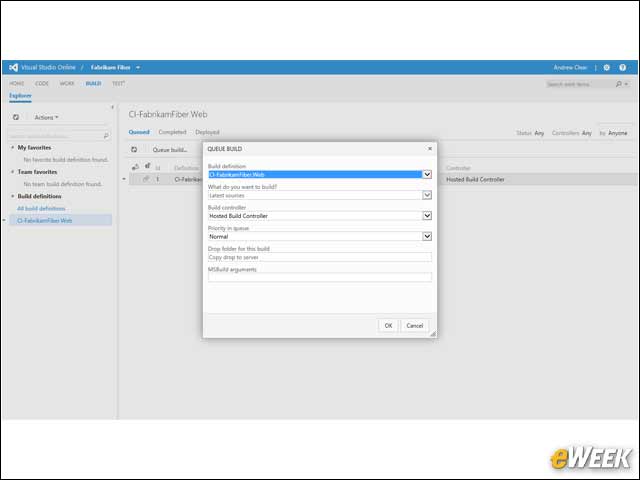Collapse the My favorites section
The width and height of the screenshot is (640, 480).
click(13, 147)
